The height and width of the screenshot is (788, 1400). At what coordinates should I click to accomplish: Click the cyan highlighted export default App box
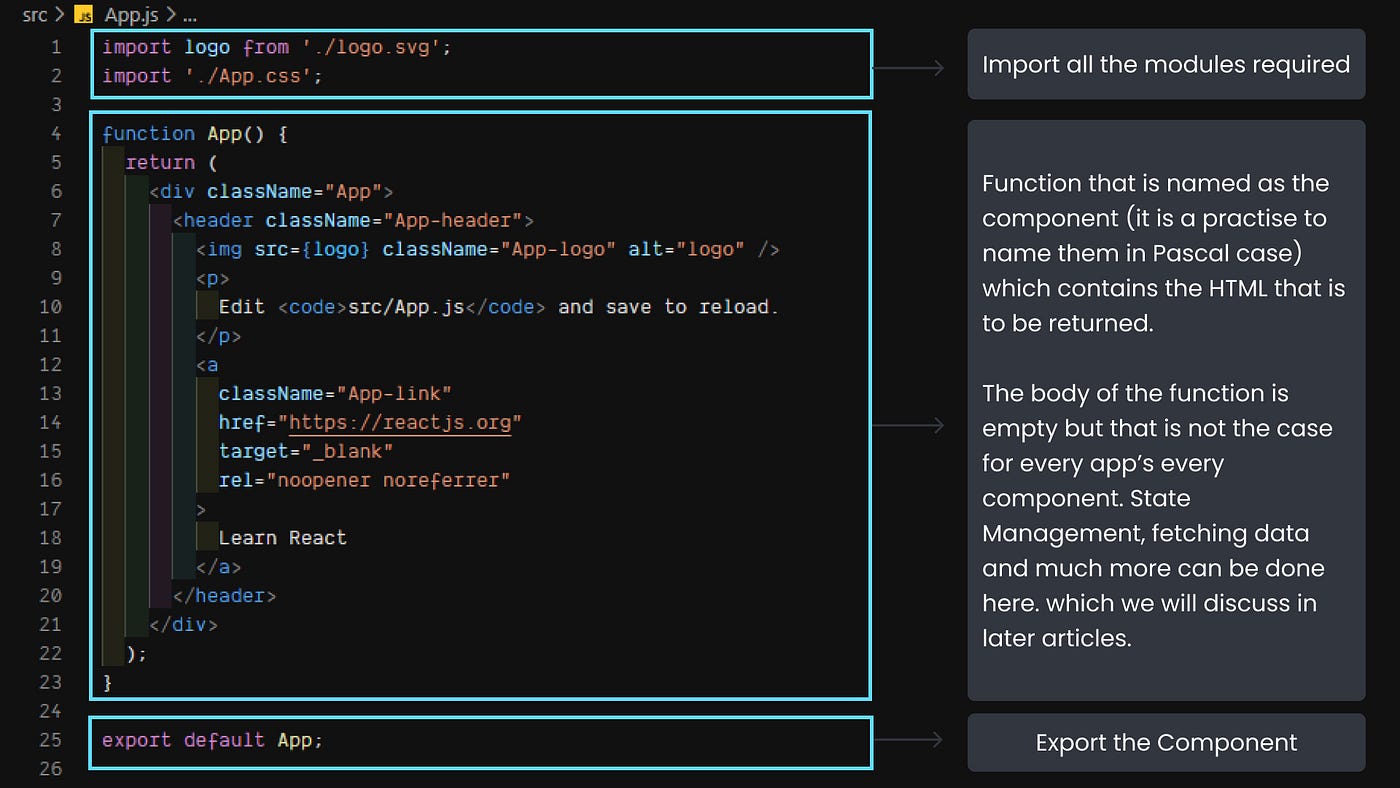480,743
